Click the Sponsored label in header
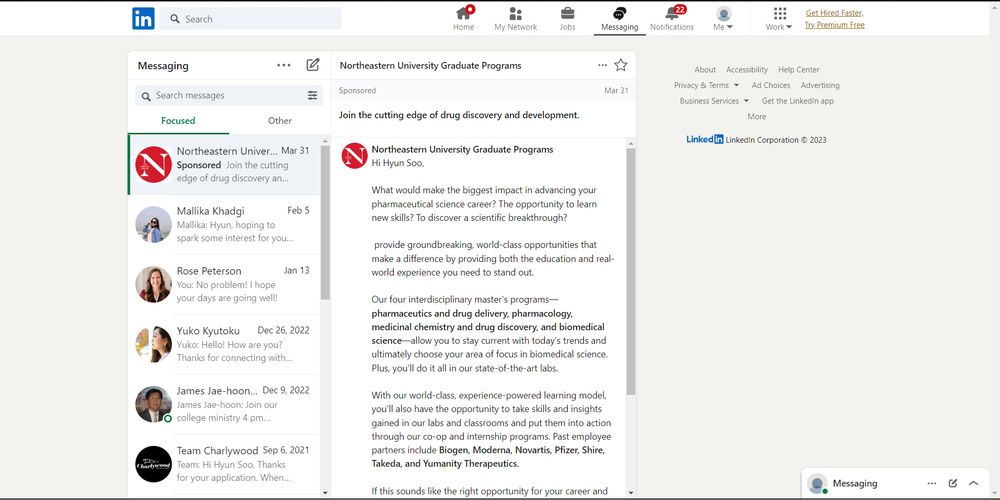Viewport: 1000px width, 500px height. (357, 91)
